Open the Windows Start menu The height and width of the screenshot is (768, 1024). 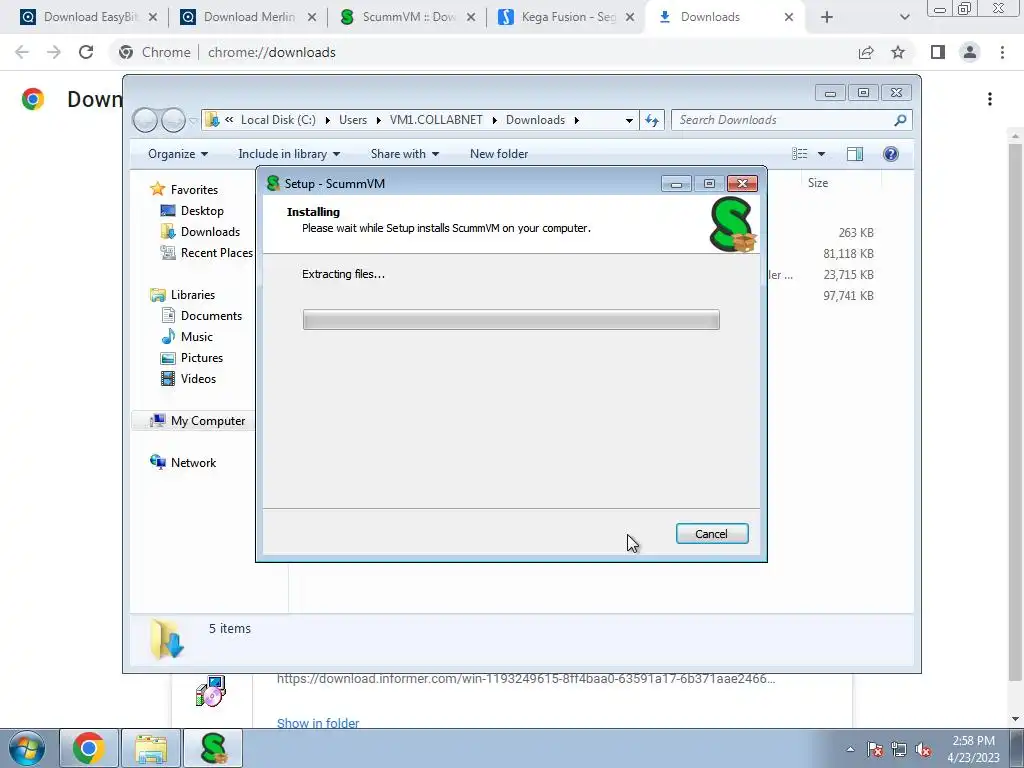[27, 748]
